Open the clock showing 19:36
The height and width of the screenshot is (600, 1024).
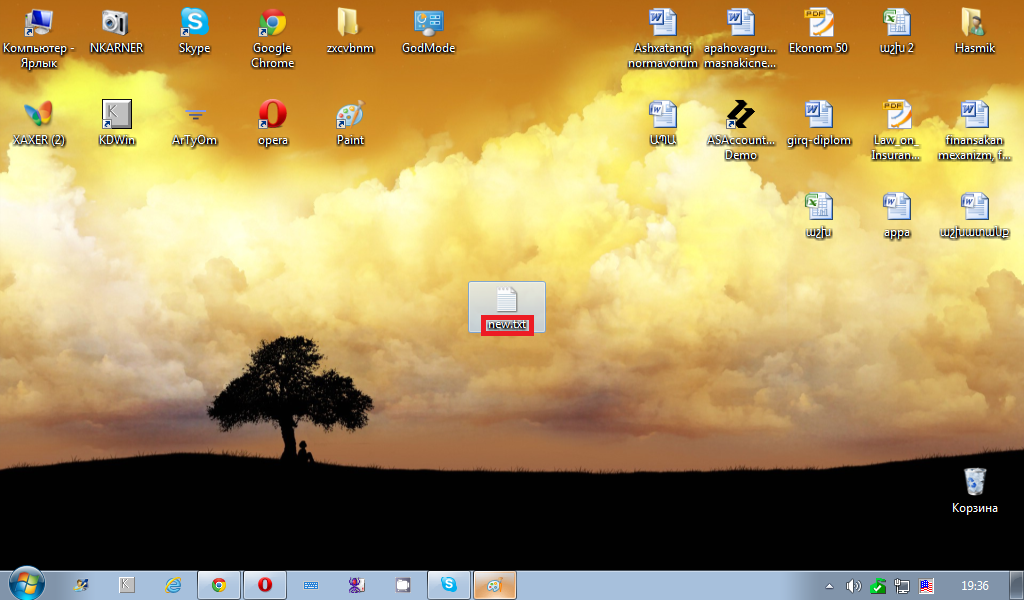click(974, 585)
